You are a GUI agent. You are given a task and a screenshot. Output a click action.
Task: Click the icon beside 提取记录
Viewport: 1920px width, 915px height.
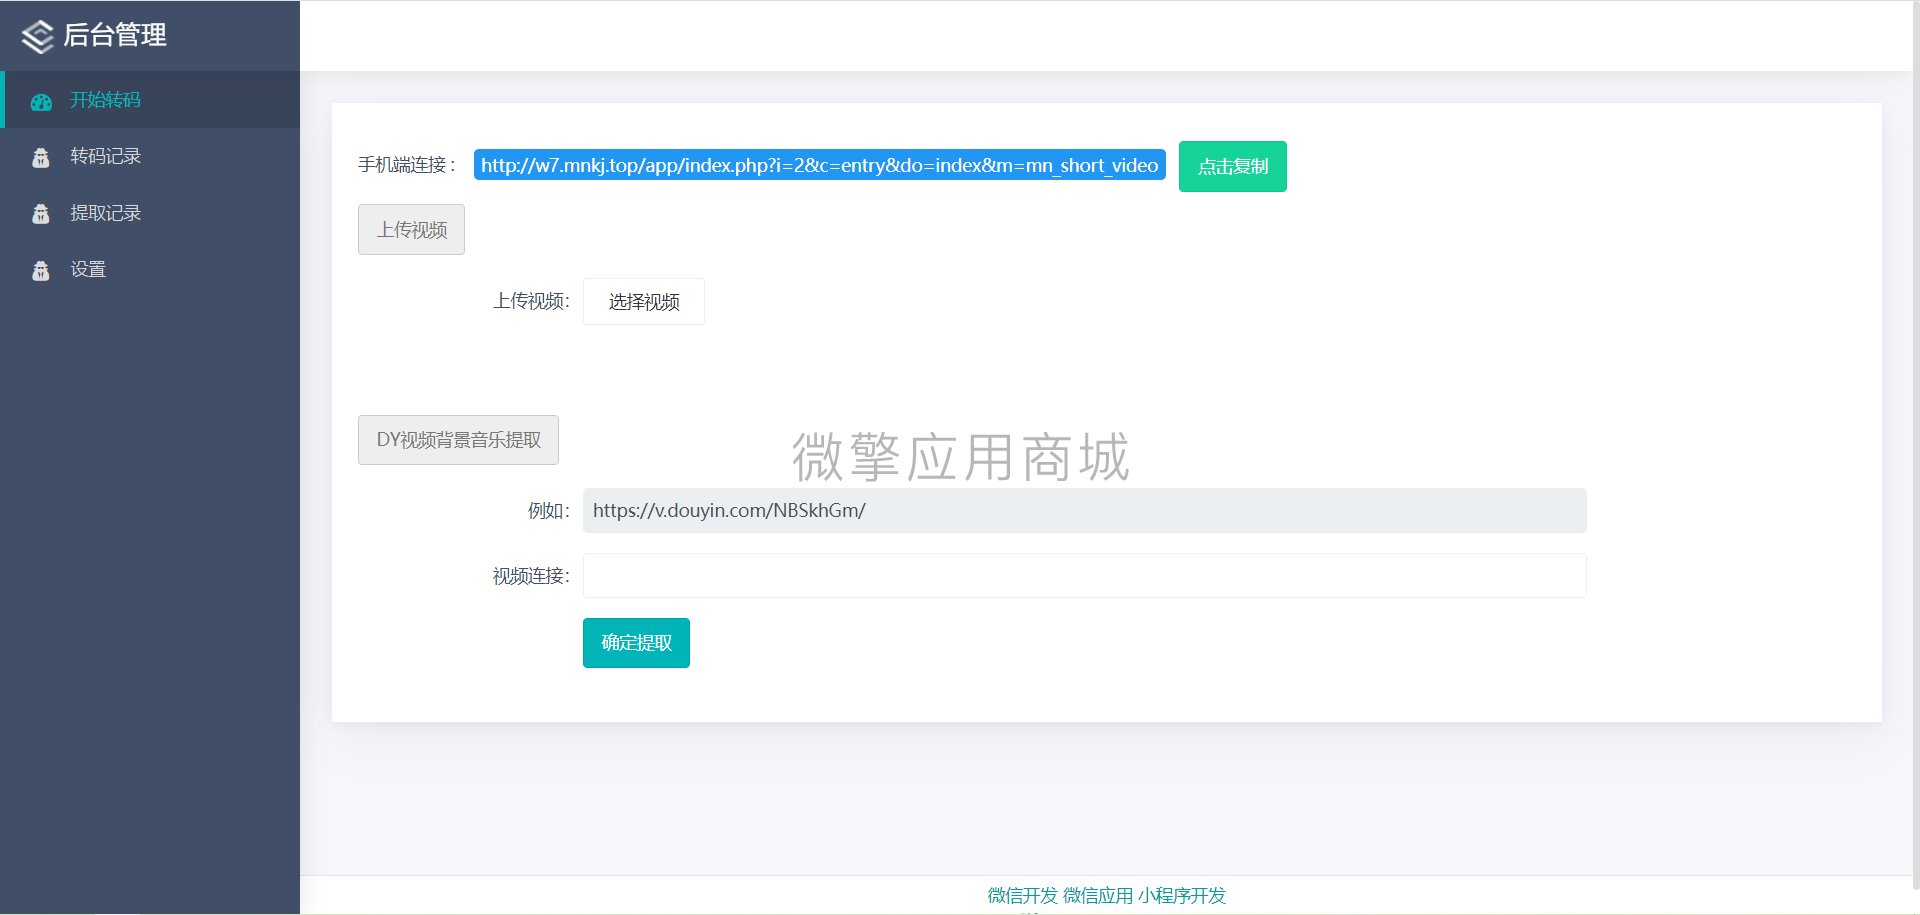[x=41, y=214]
